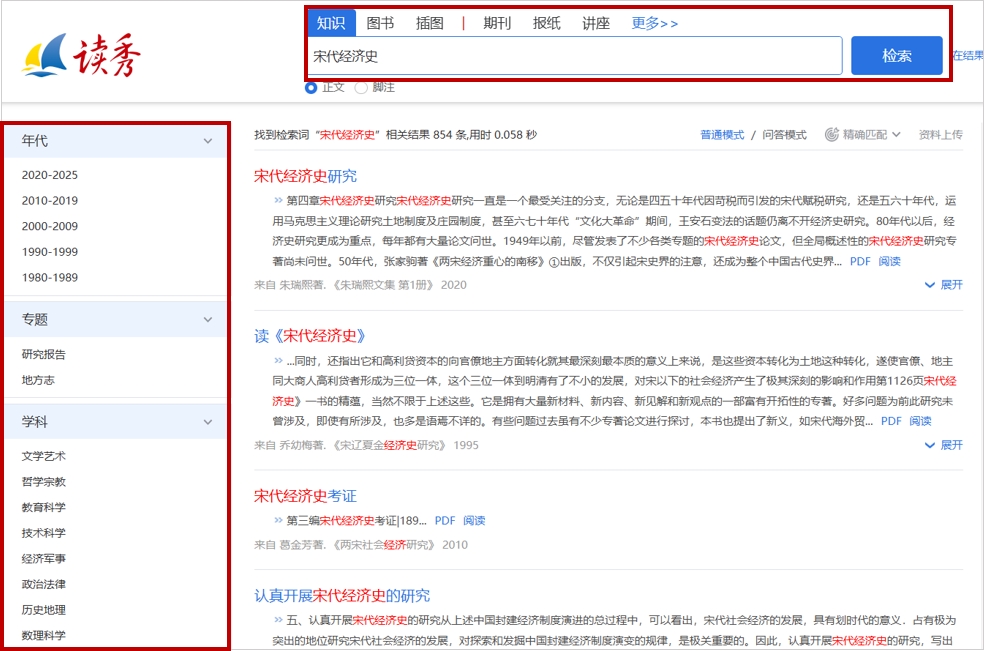Open the 读《宋代经济史》 result title
The width and height of the screenshot is (985, 651).
pyautogui.click(x=310, y=336)
